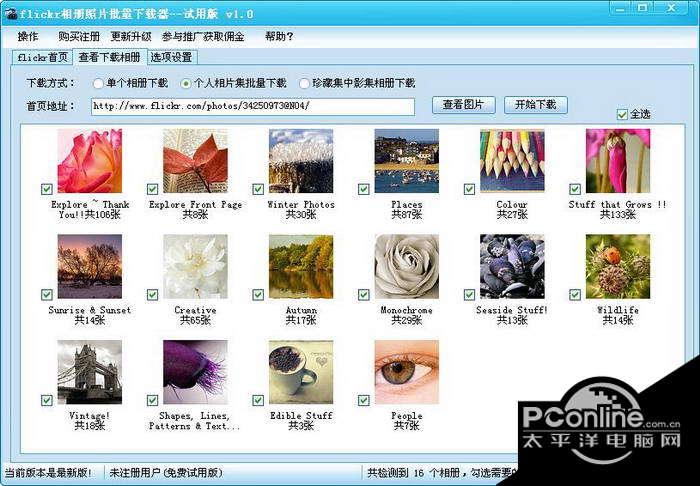Click the app icon in the title bar
Screen dimensions: 700x486
pos(10,14)
